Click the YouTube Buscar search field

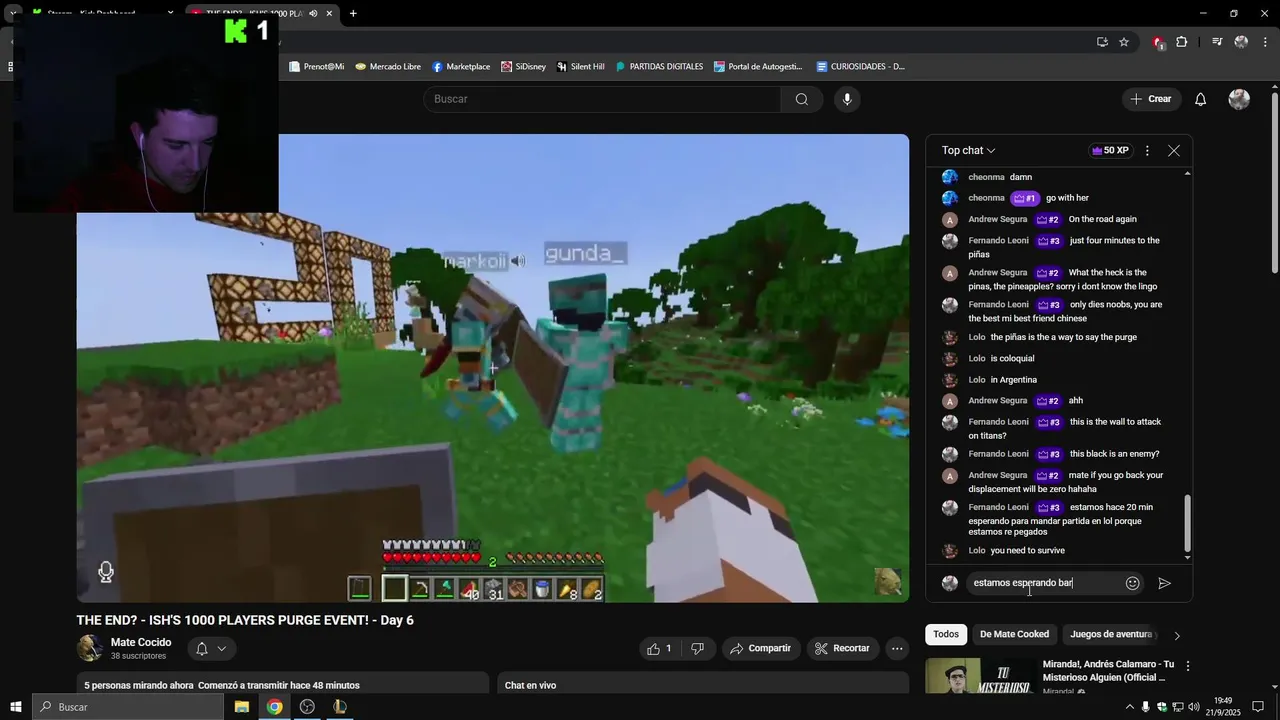tap(602, 99)
